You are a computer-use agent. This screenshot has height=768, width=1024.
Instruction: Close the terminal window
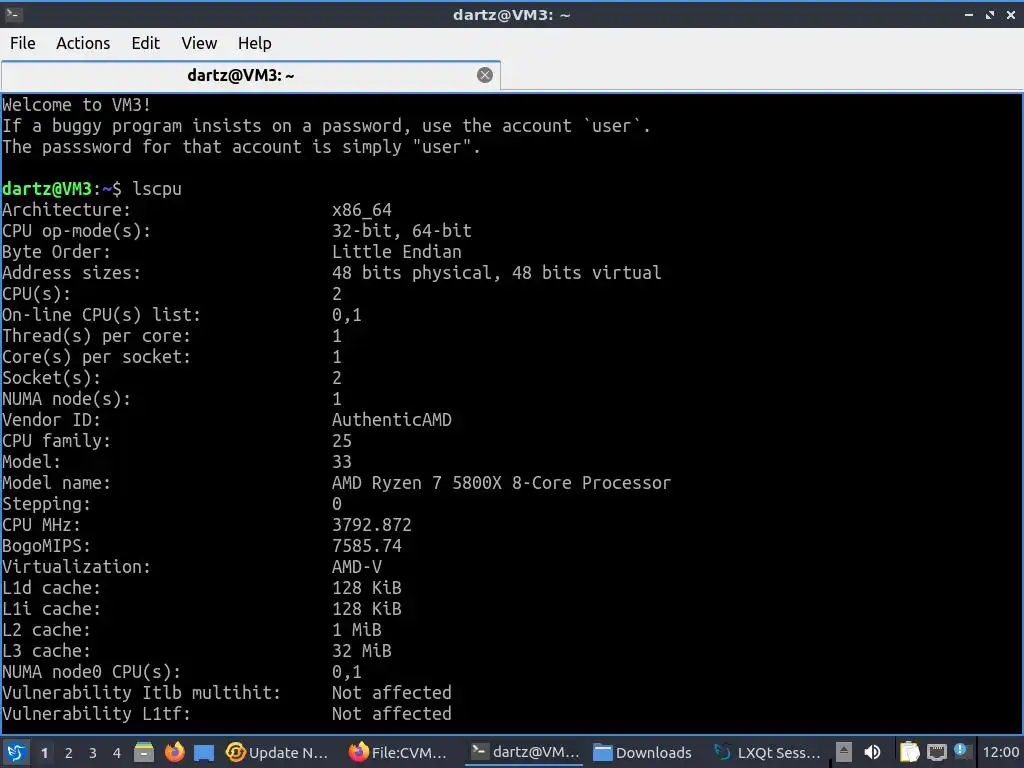[x=1011, y=14]
